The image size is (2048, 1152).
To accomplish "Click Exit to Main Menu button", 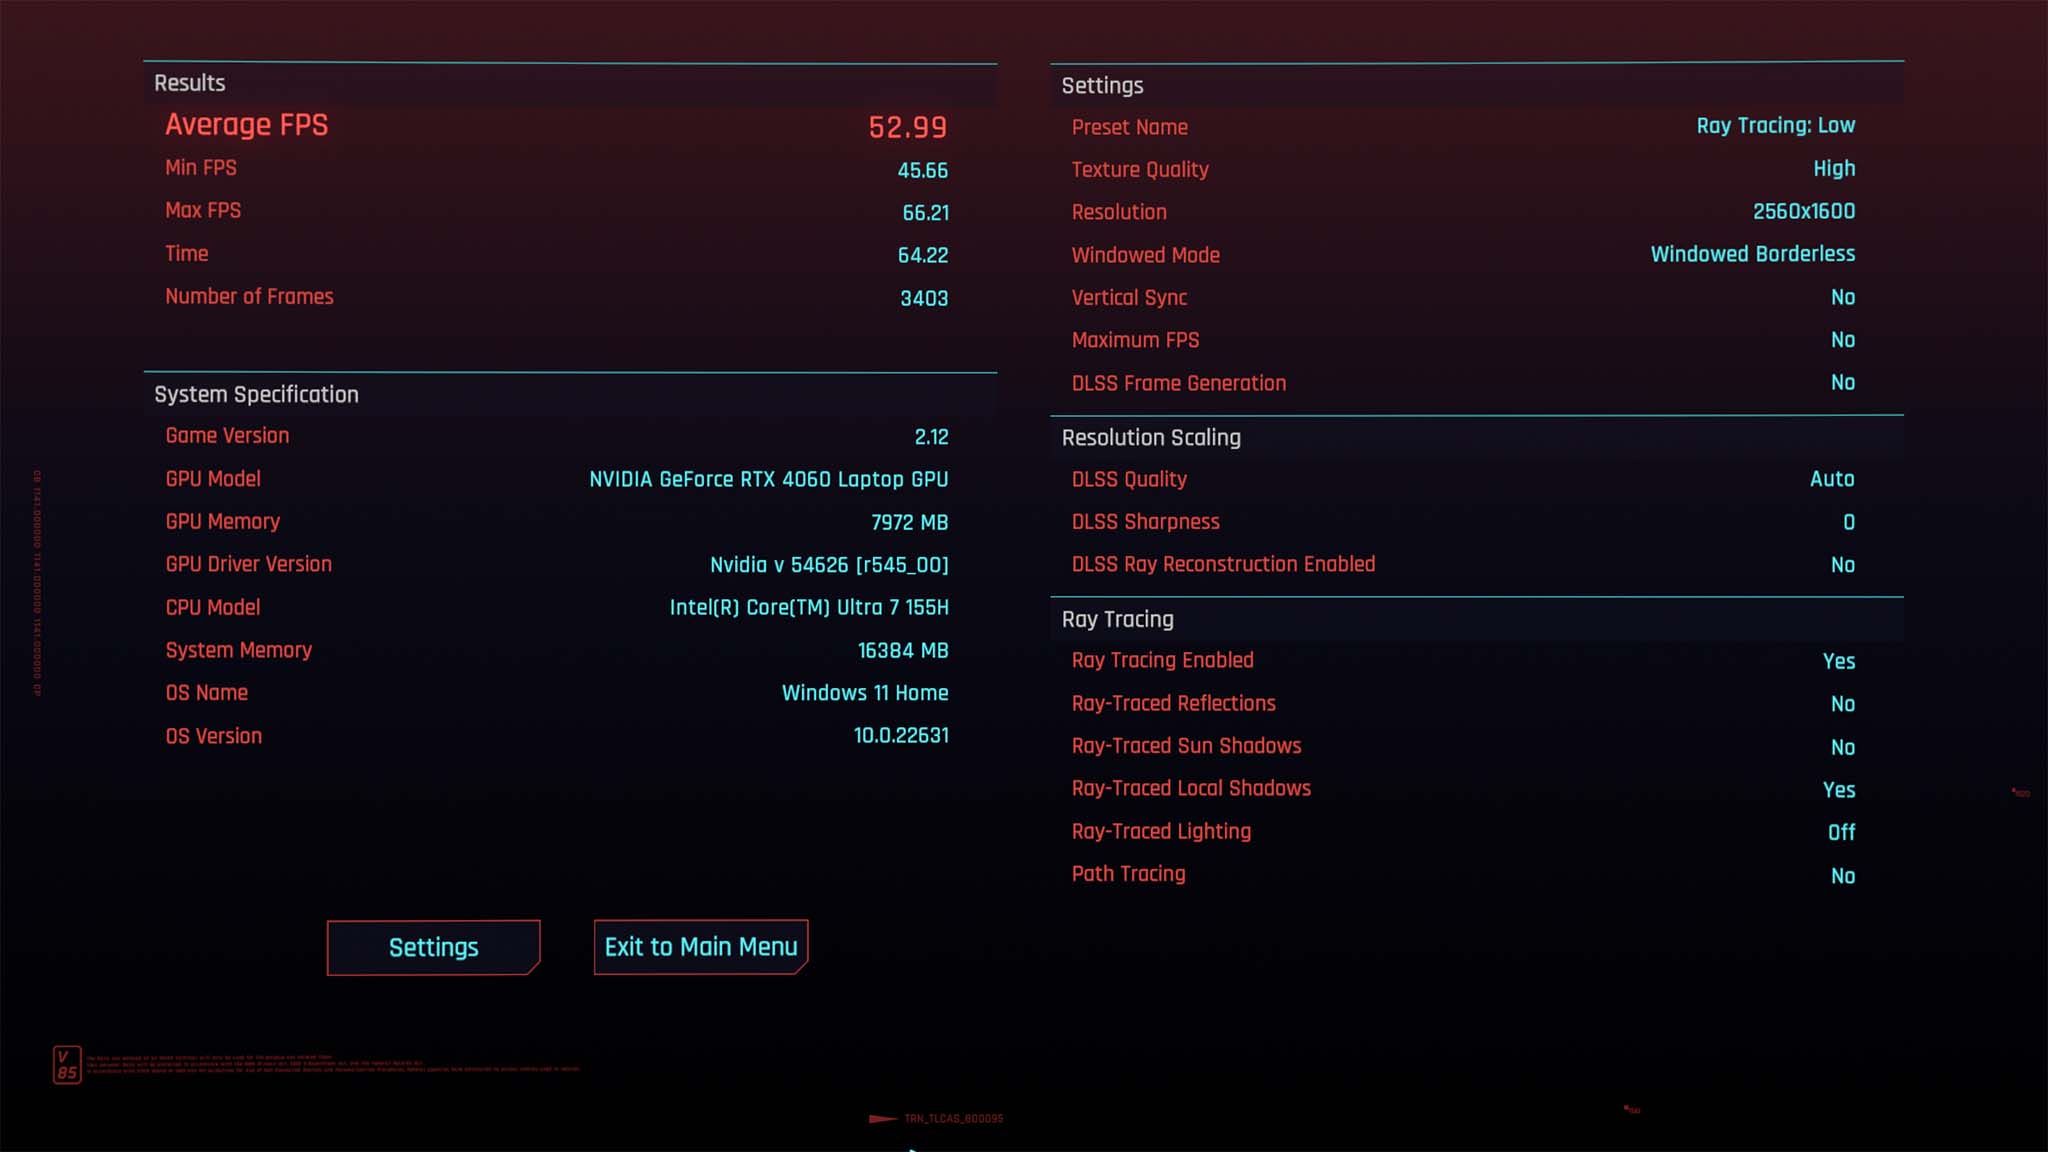I will (x=700, y=945).
